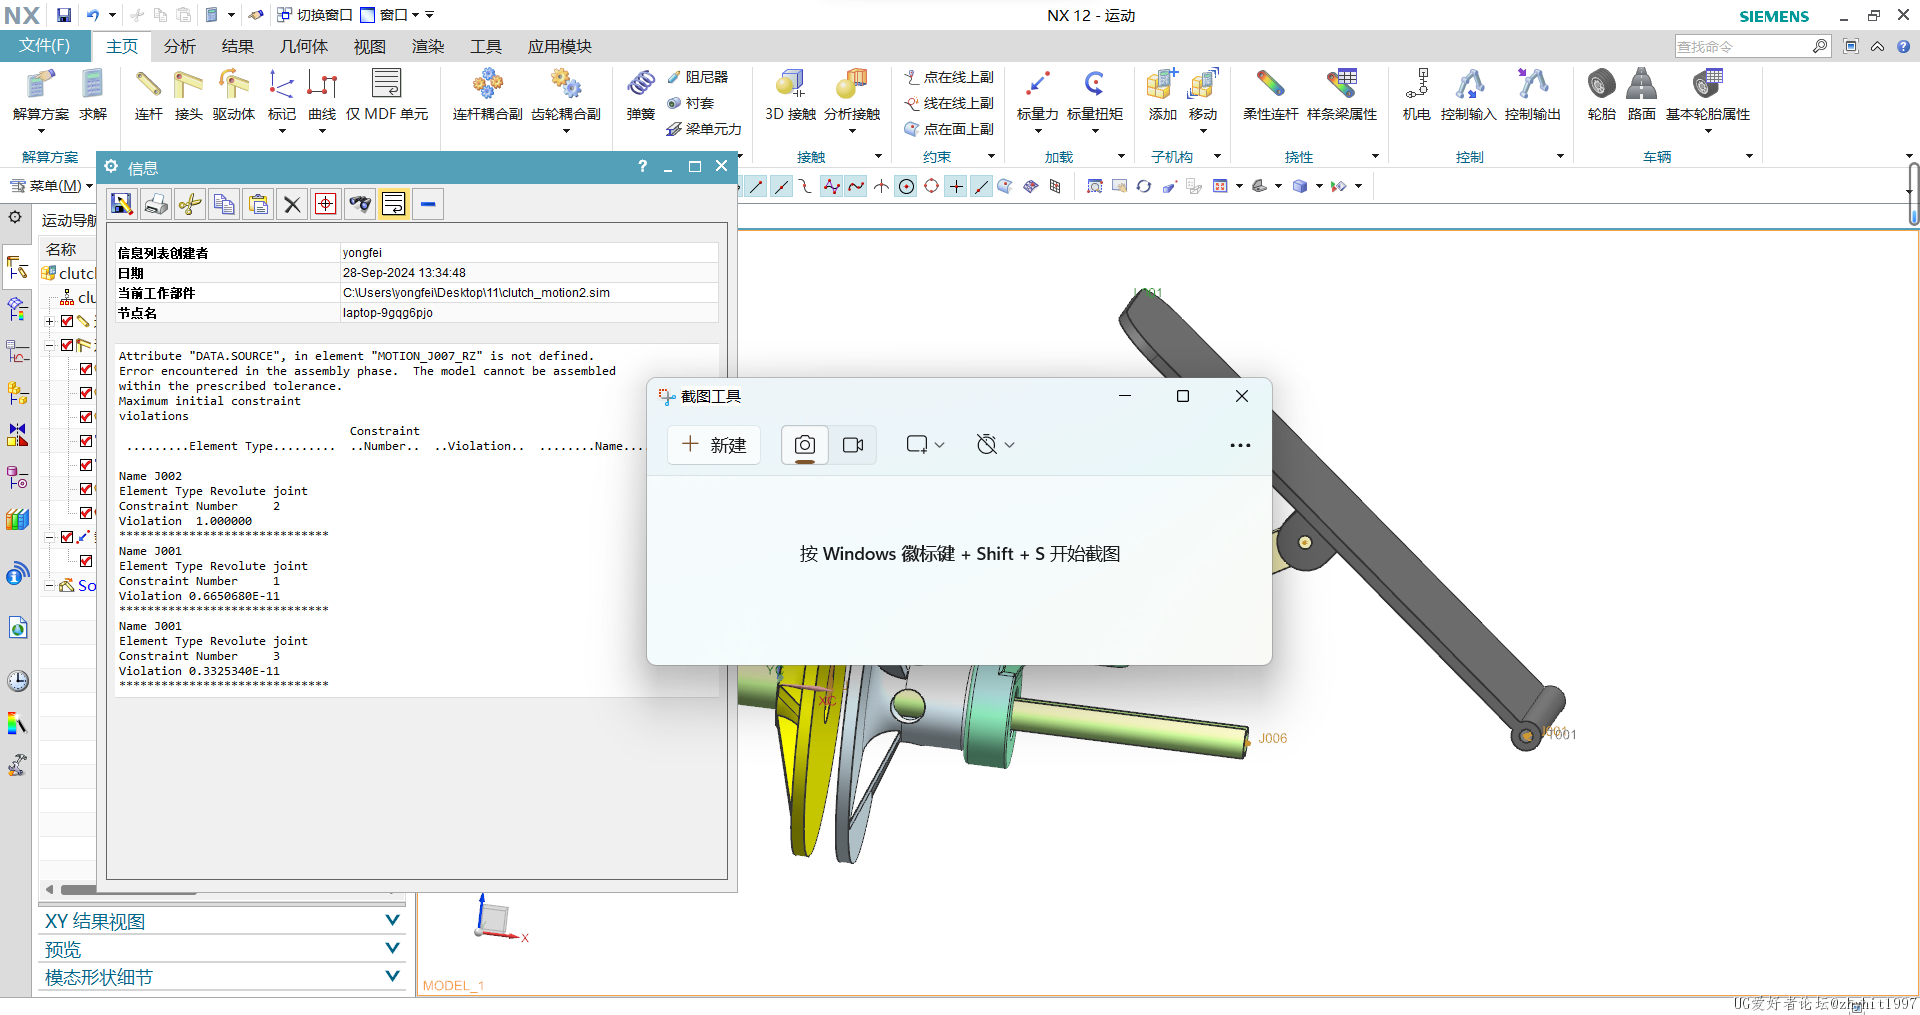Select the 弹簧 (Spring) tool
The image size is (1920, 1015).
641,95
